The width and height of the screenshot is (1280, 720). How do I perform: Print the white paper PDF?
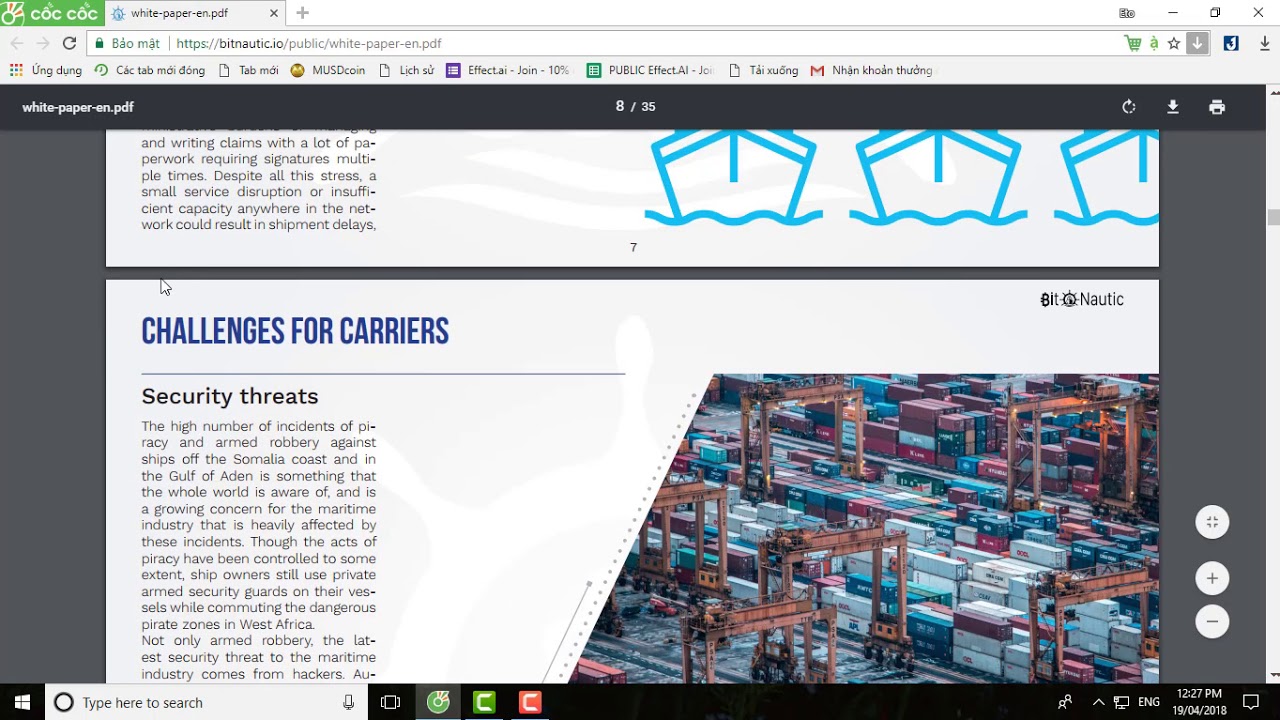(1217, 107)
